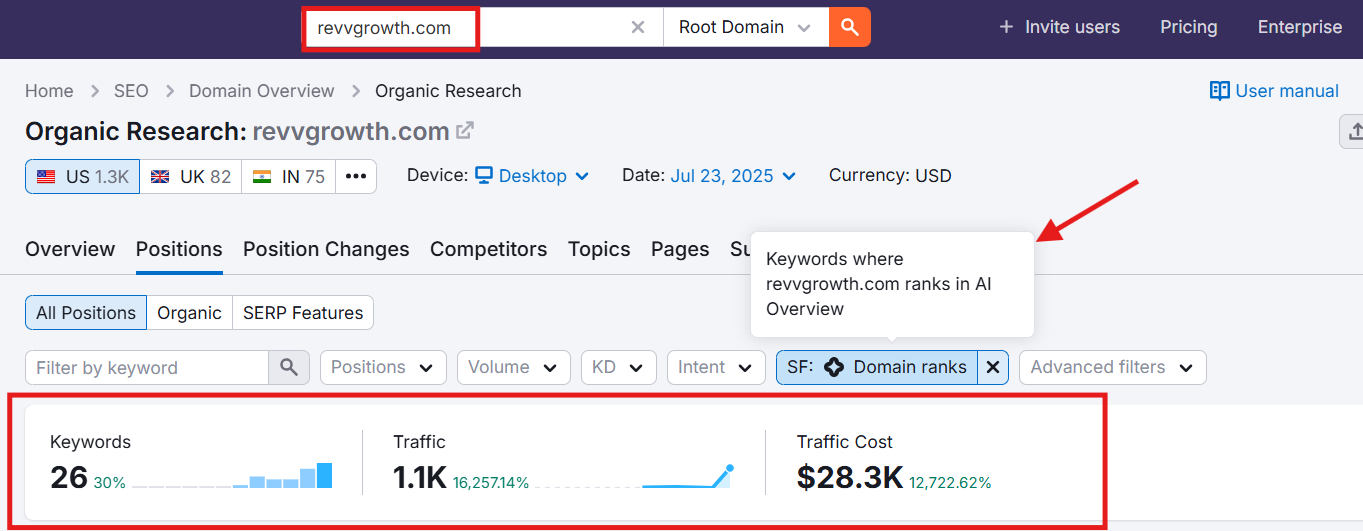The height and width of the screenshot is (531, 1363).
Task: Select the IN 75 database
Action: coord(289,176)
